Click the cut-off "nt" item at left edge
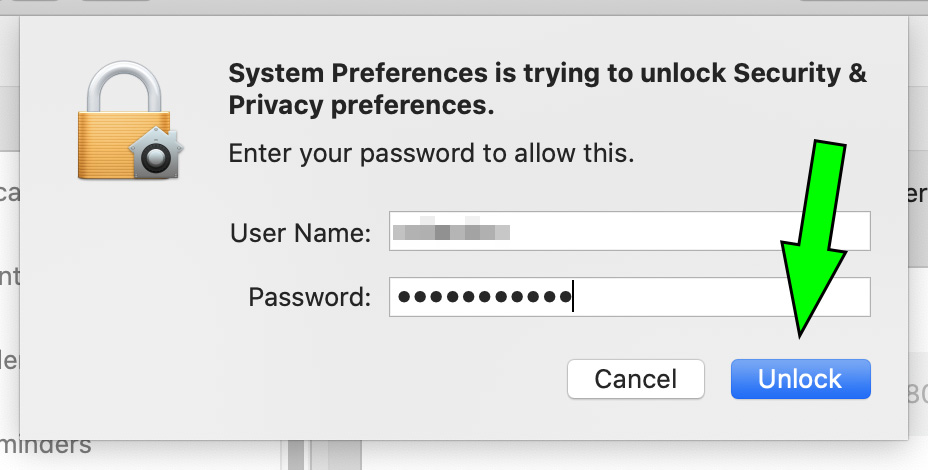The width and height of the screenshot is (928, 470). 9,276
